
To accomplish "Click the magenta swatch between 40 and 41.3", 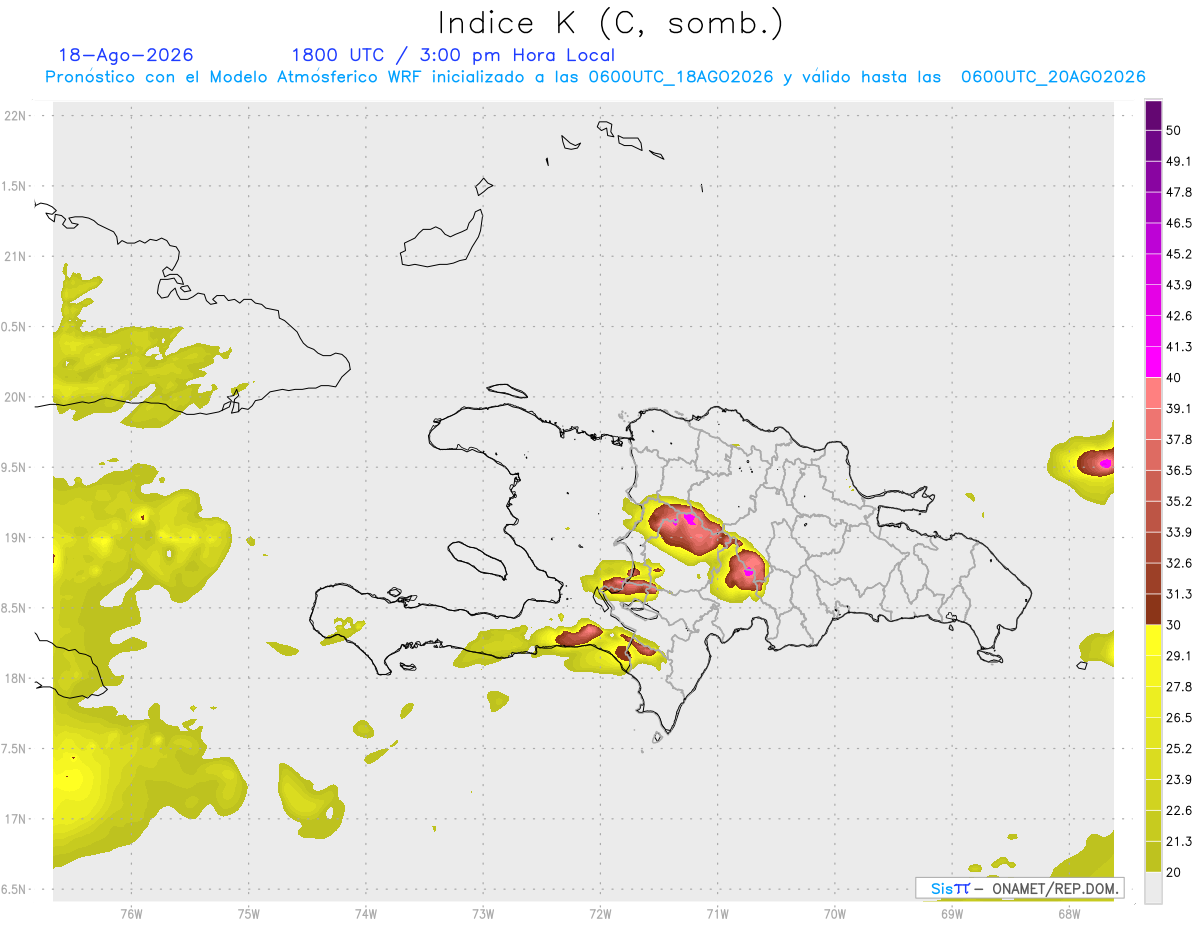I will [x=1153, y=362].
